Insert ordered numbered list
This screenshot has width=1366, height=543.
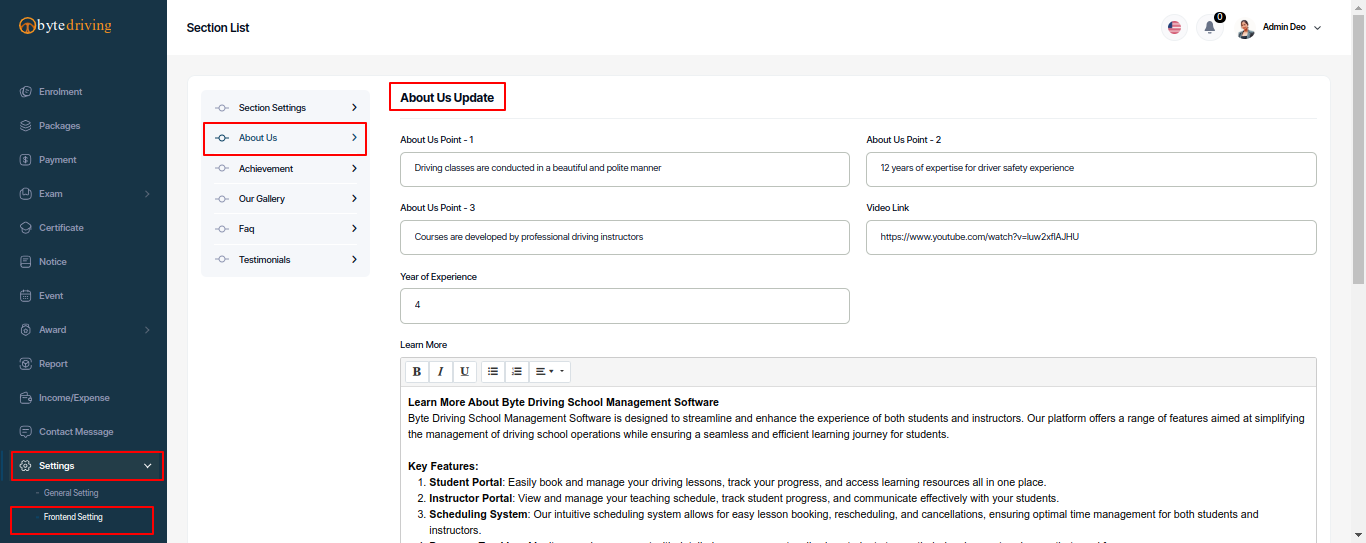click(x=517, y=372)
